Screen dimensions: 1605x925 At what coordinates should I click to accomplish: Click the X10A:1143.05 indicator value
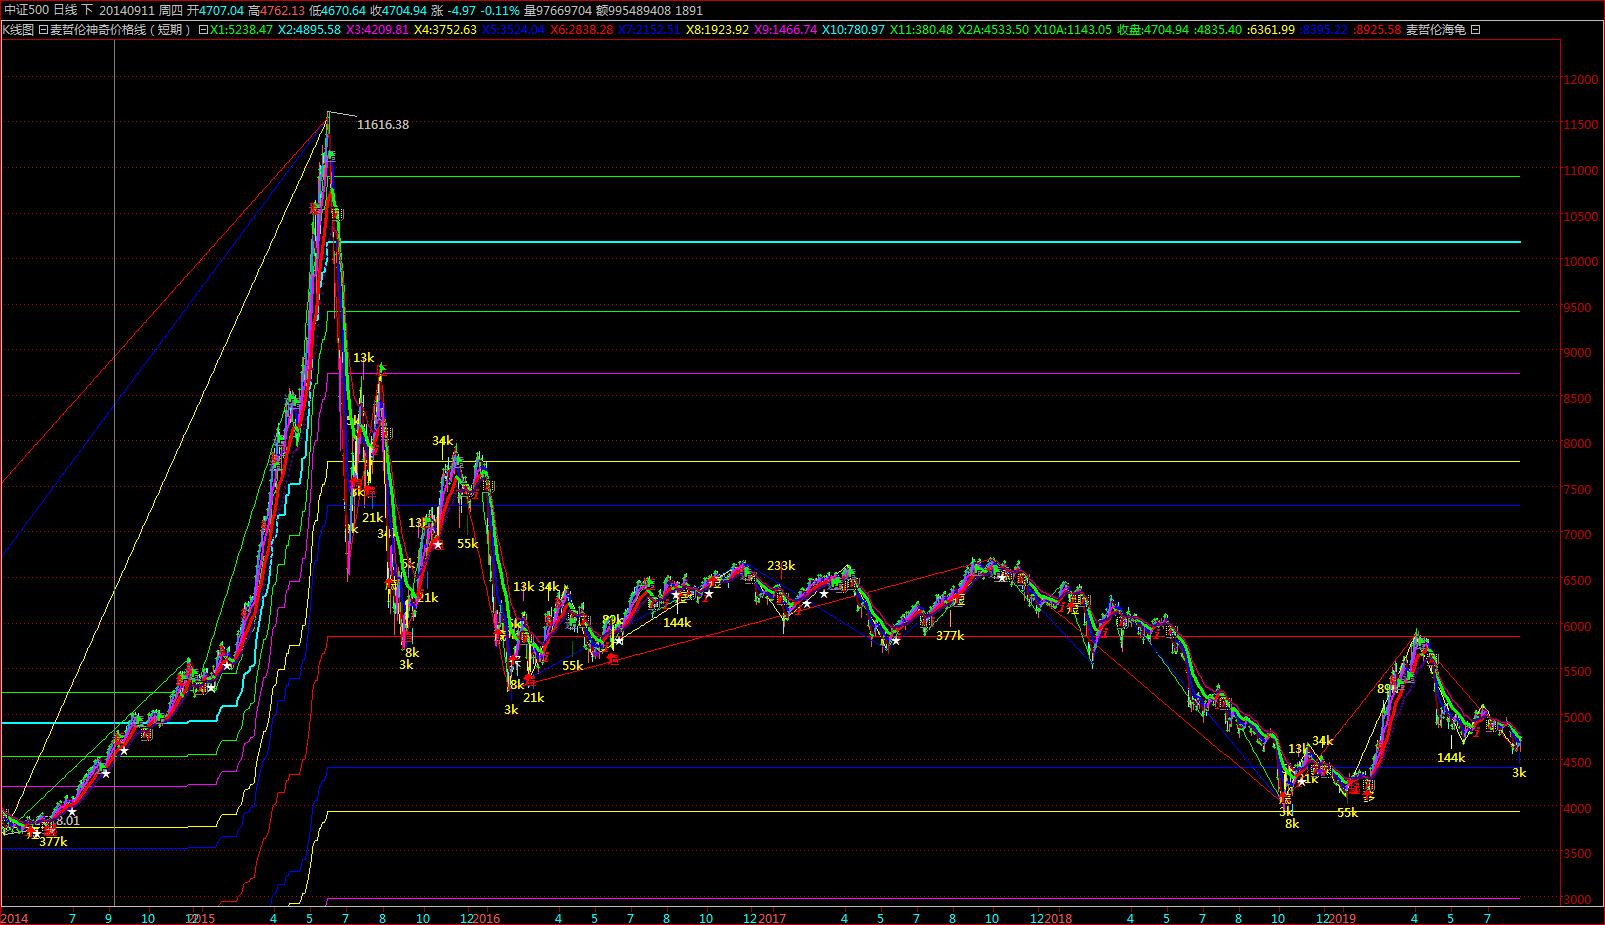click(x=1073, y=30)
